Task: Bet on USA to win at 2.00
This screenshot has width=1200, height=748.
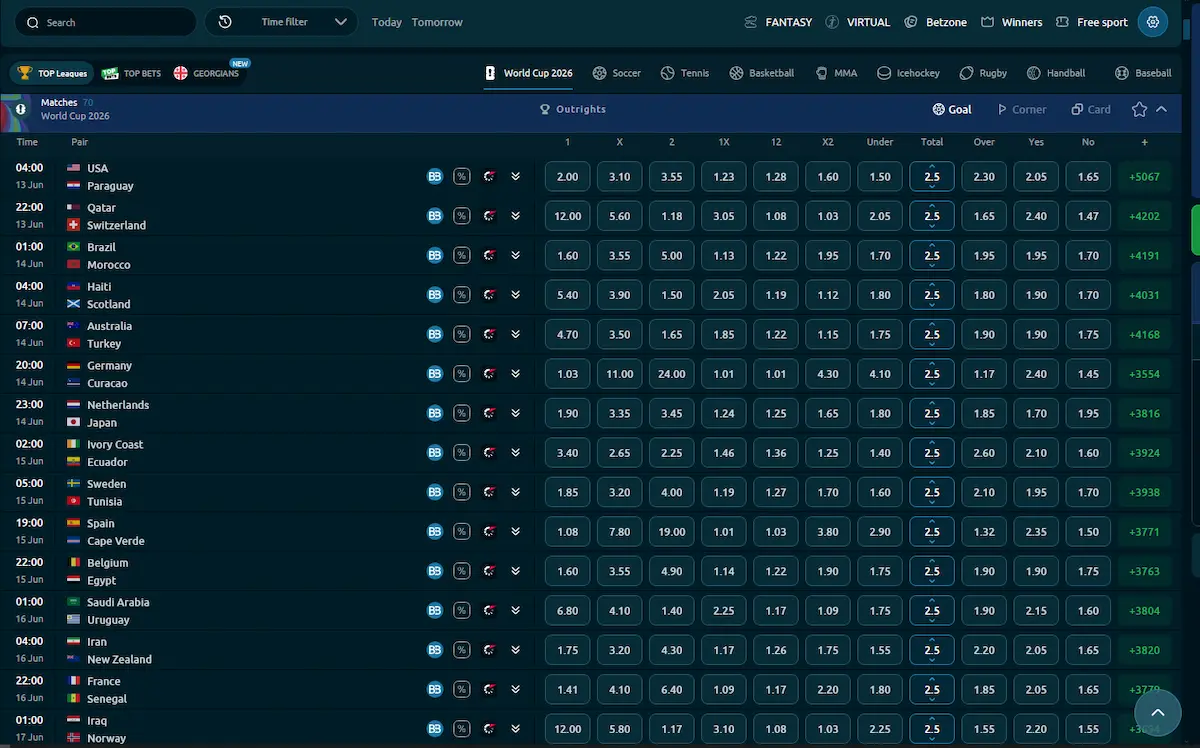Action: pyautogui.click(x=568, y=177)
